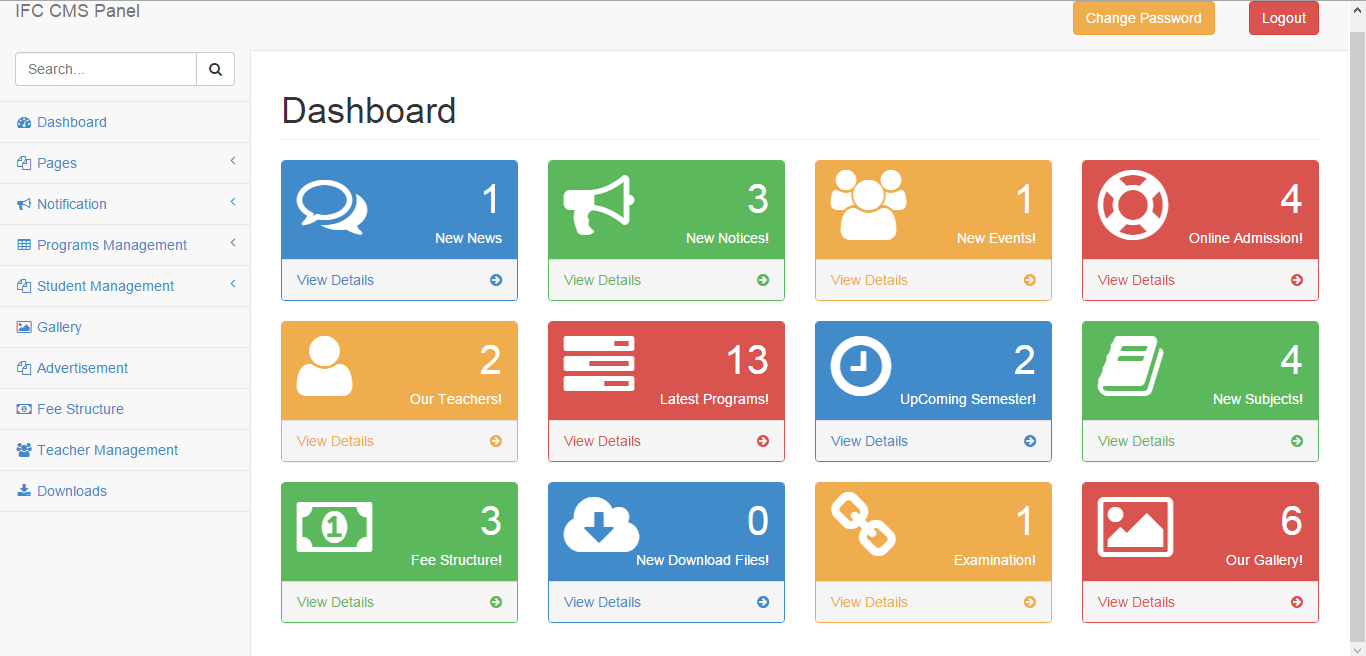This screenshot has height=656, width=1366.
Task: Expand the Pages sidebar submenu
Action: pyautogui.click(x=57, y=163)
